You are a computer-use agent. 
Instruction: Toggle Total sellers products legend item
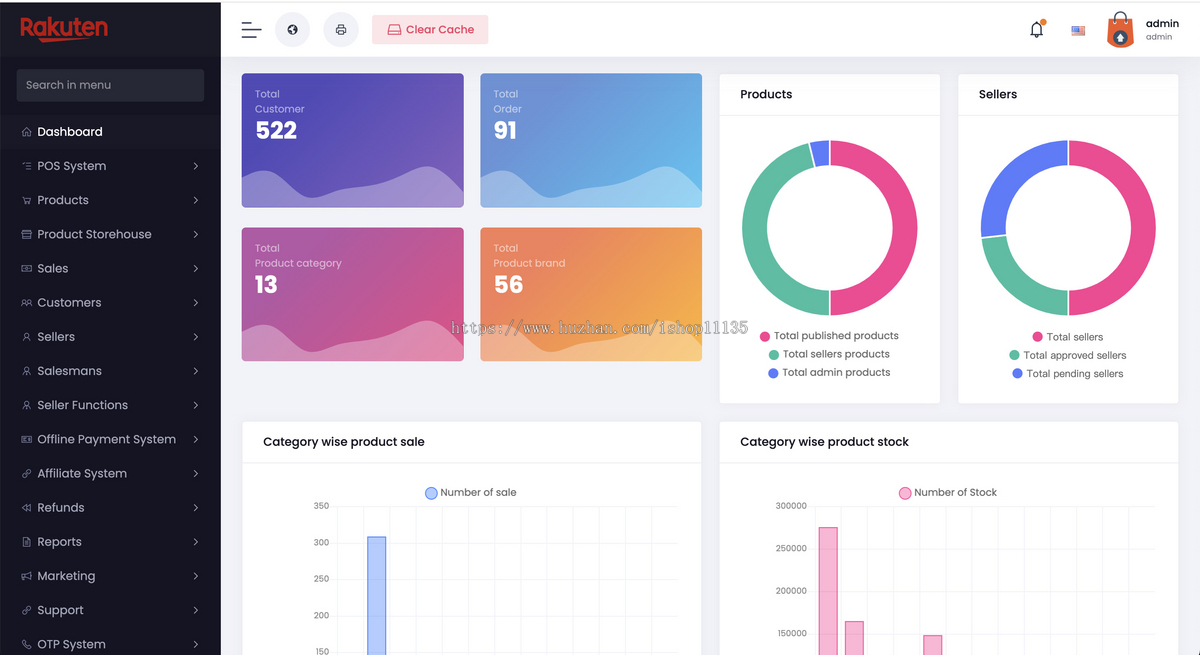(829, 354)
